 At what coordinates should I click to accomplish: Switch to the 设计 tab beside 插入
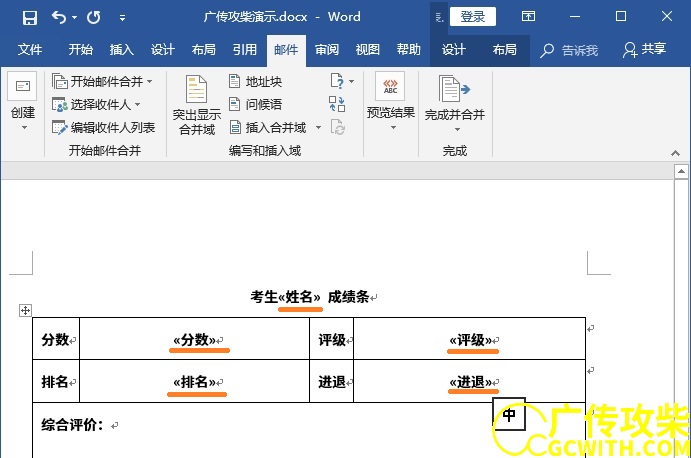pos(163,49)
